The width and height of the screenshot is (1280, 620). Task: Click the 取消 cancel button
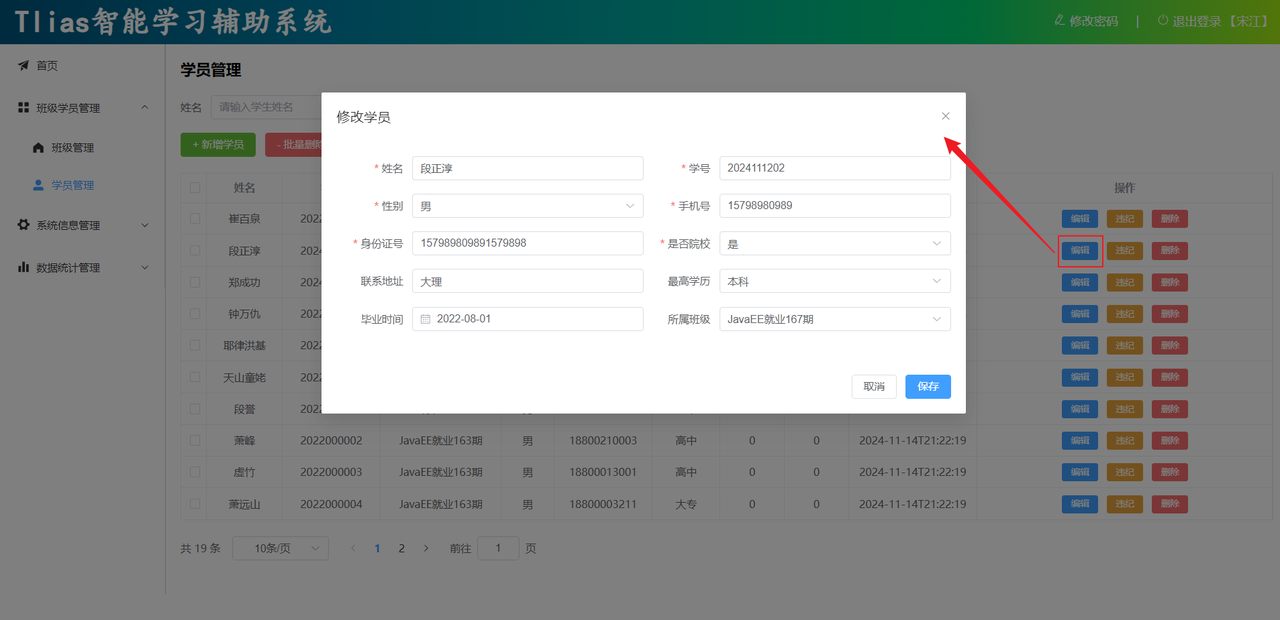coord(873,387)
